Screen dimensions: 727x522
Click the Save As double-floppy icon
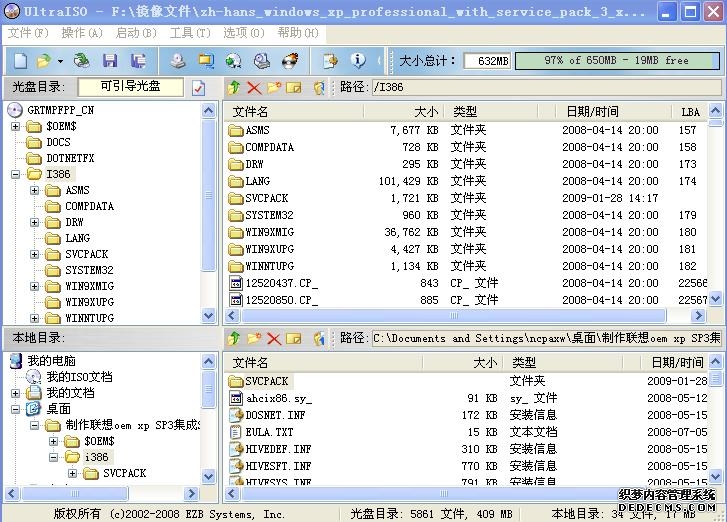pyautogui.click(x=138, y=61)
